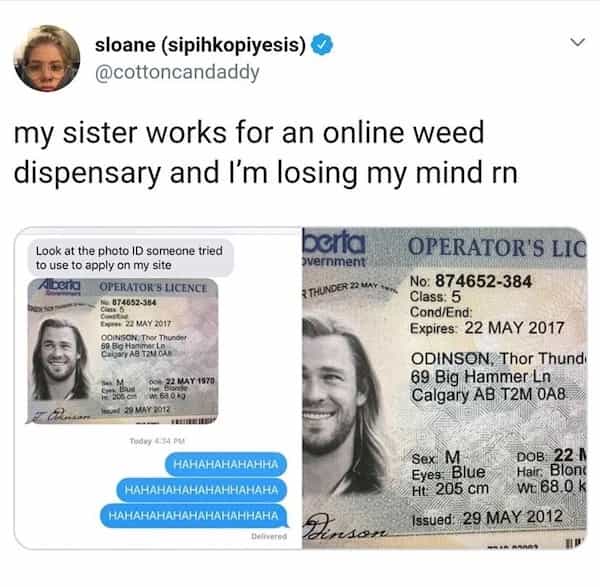Click the blue verified badge
This screenshot has height=587, width=600.
[x=322, y=45]
